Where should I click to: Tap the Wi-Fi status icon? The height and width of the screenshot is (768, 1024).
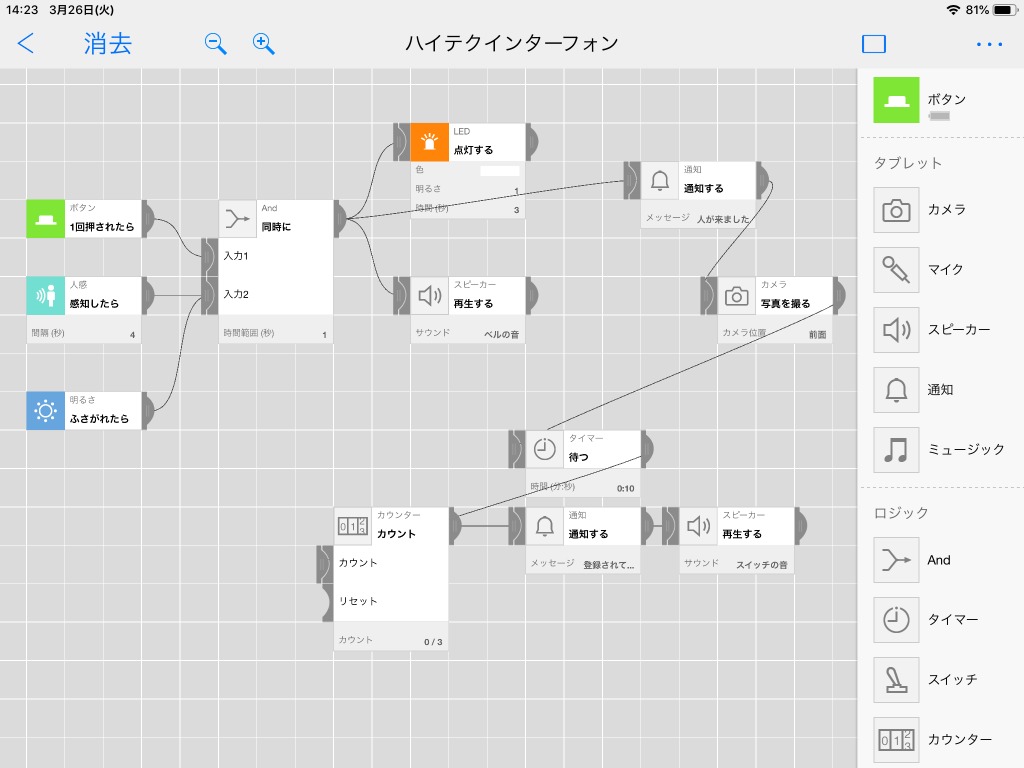tap(953, 10)
